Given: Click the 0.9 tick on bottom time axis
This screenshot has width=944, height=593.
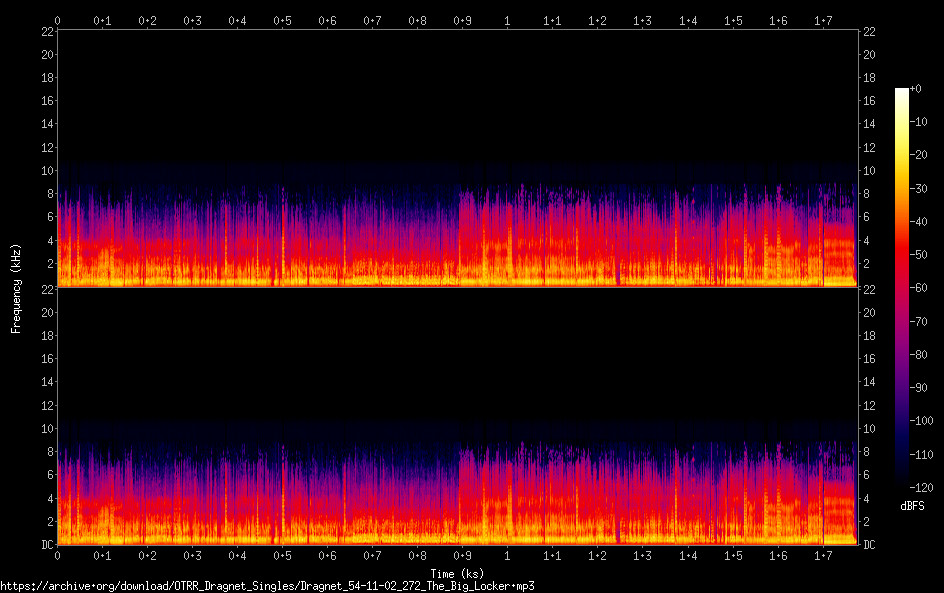Looking at the screenshot, I should tap(462, 555).
